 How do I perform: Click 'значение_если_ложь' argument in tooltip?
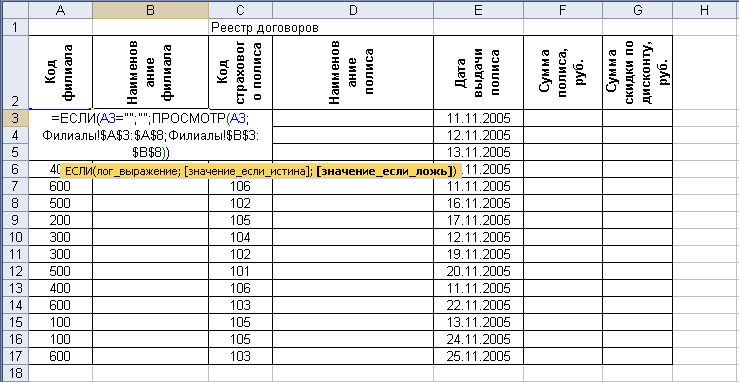coord(386,171)
